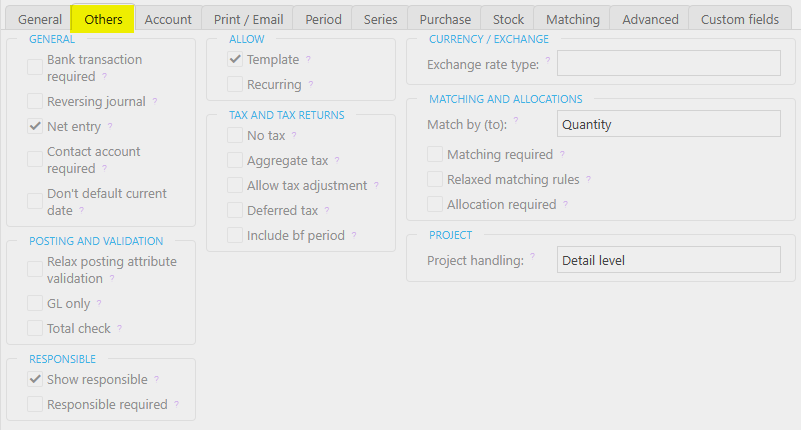Click help icon beside Total check
The width and height of the screenshot is (801, 430).
point(120,329)
